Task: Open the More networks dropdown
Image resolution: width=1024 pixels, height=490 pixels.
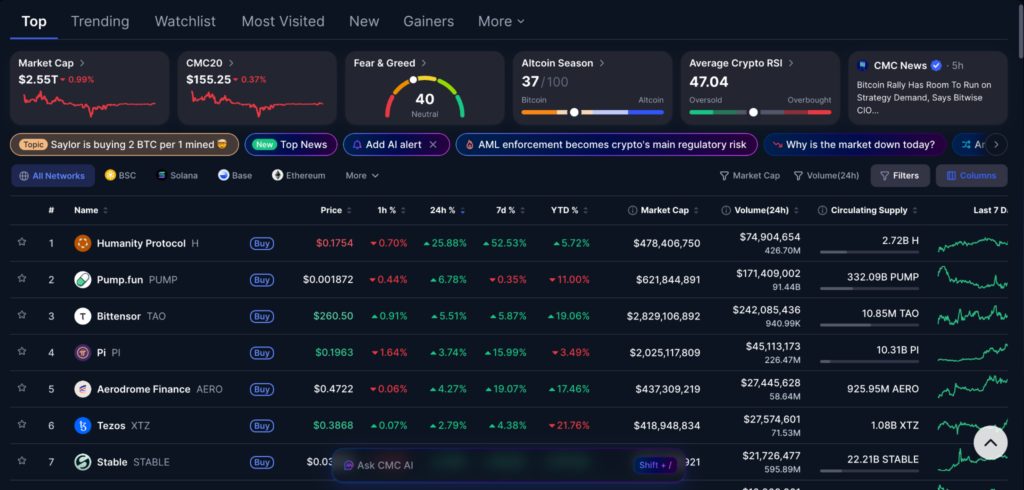Action: pos(361,176)
